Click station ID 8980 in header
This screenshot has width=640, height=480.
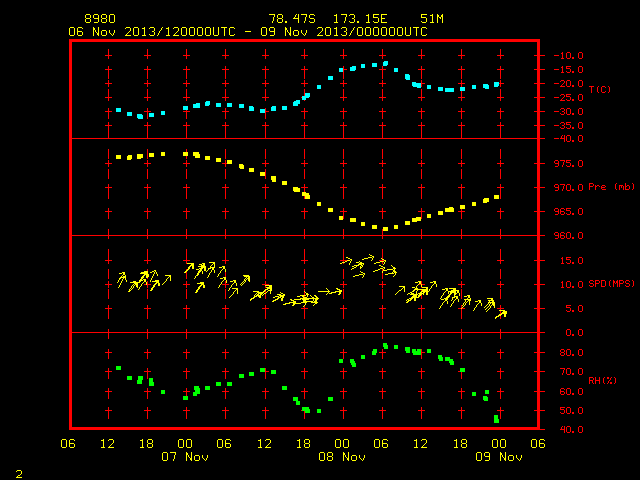point(100,19)
